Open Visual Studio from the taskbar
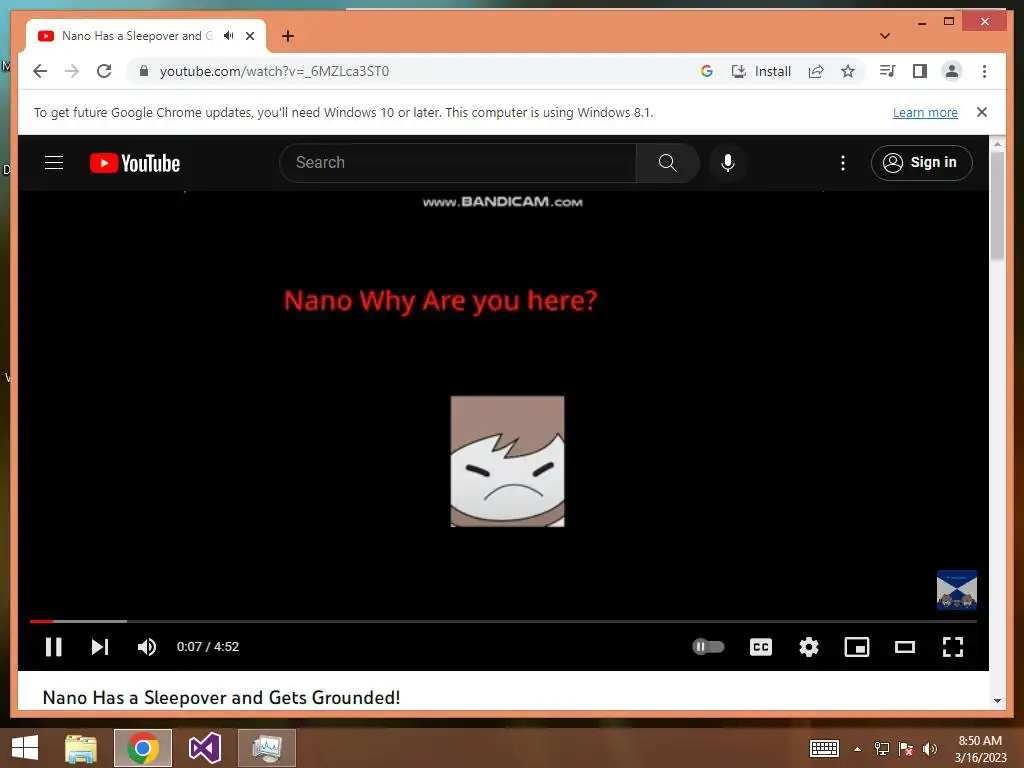The image size is (1024, 768). 205,748
